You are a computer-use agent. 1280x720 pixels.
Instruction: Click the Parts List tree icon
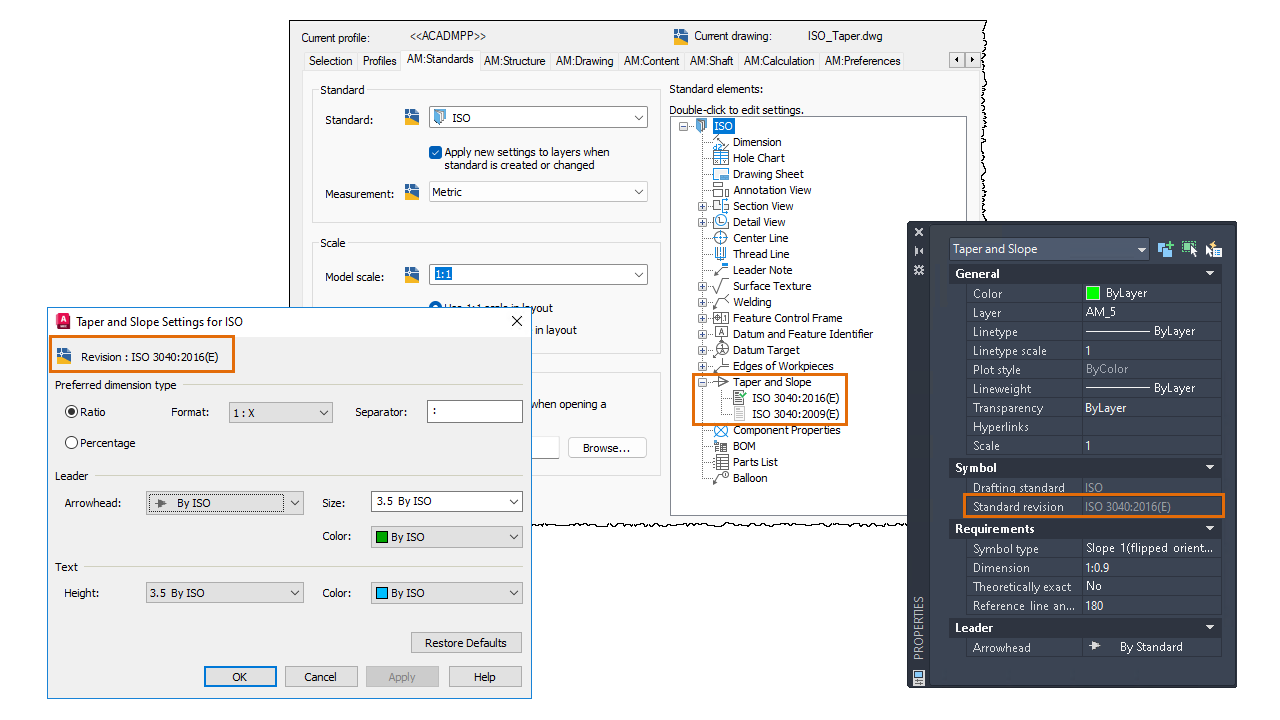(x=720, y=462)
